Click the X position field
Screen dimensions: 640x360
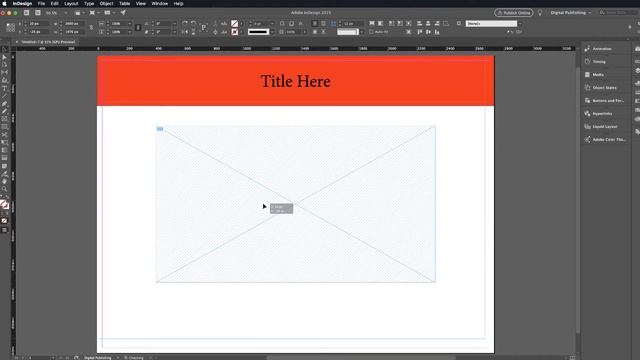click(39, 24)
